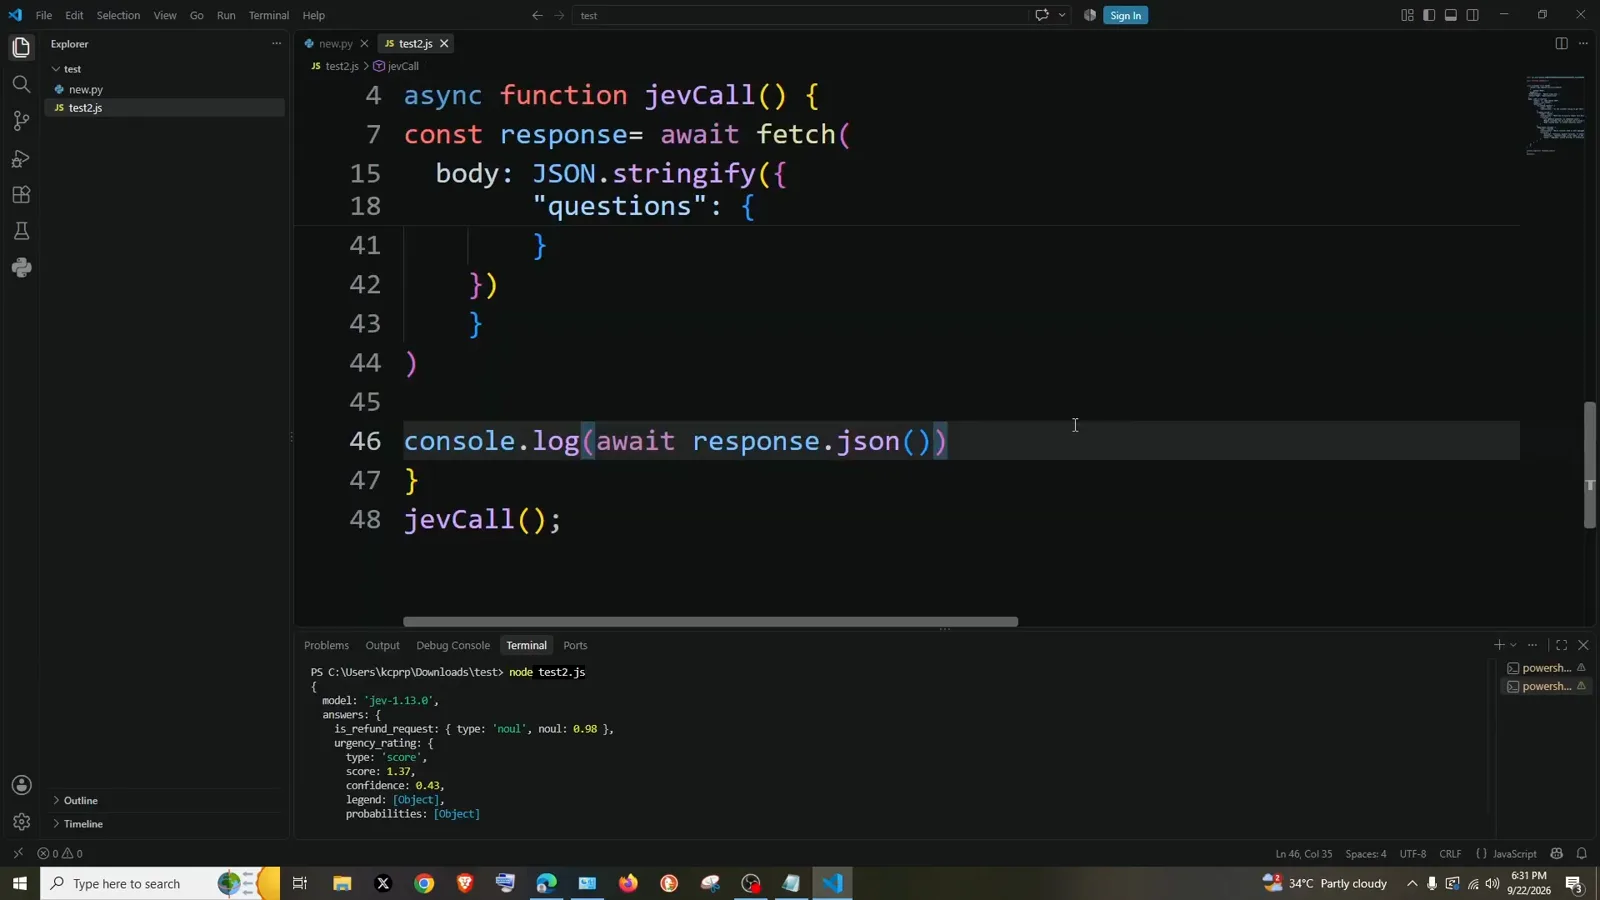Go to line via Ln 46, Col 35
The height and width of the screenshot is (900, 1600).
[1303, 854]
